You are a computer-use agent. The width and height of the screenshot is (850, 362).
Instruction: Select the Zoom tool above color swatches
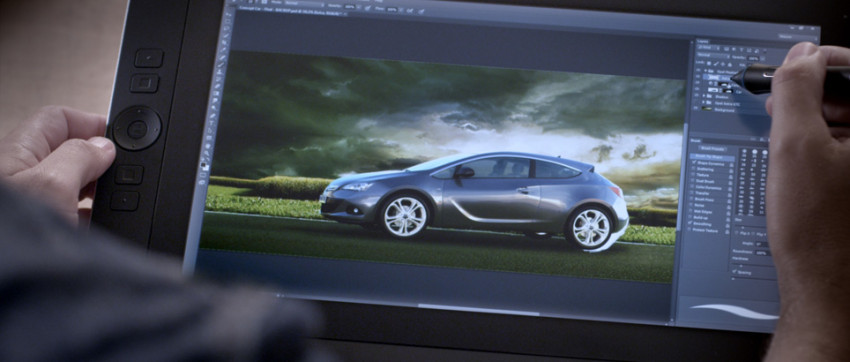(x=207, y=153)
